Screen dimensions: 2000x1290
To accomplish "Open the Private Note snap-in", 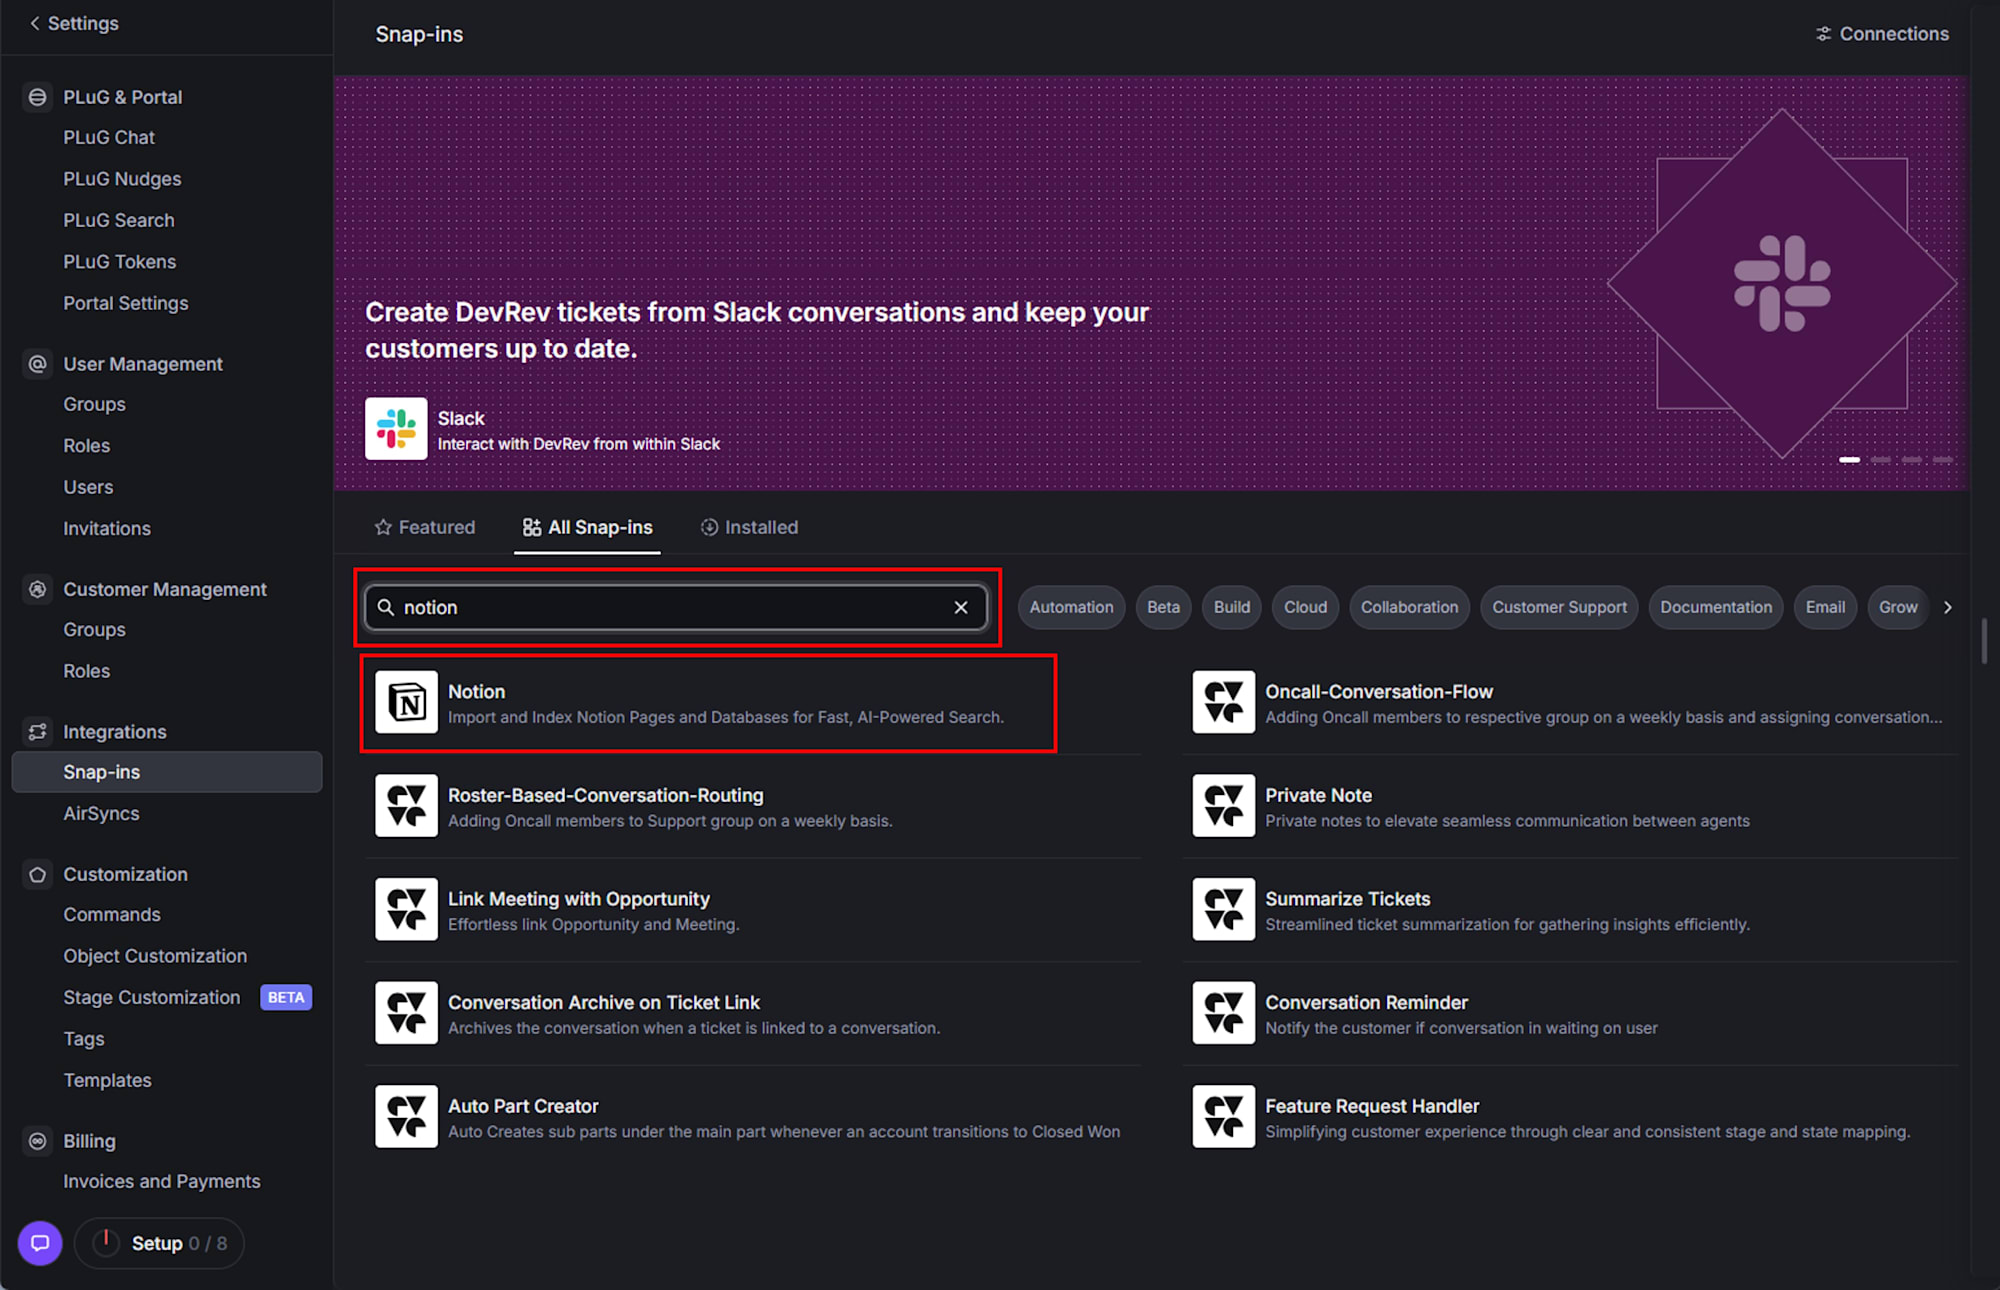I will point(1317,796).
